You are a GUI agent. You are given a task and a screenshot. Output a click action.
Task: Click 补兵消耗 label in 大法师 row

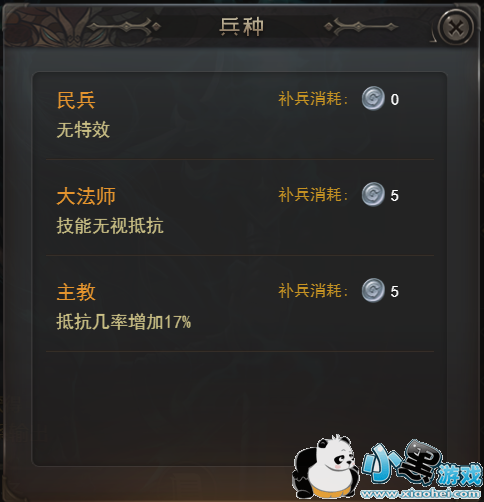[313, 195]
